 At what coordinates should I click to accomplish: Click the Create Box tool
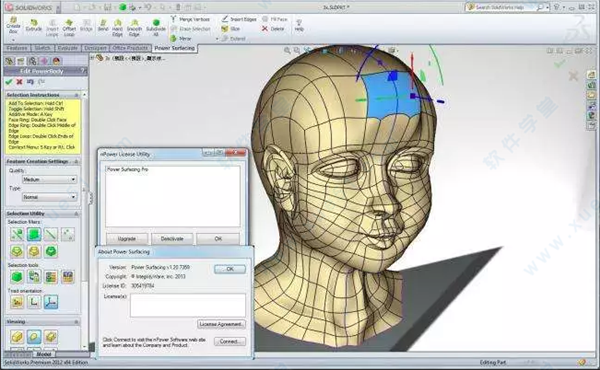pyautogui.click(x=13, y=25)
